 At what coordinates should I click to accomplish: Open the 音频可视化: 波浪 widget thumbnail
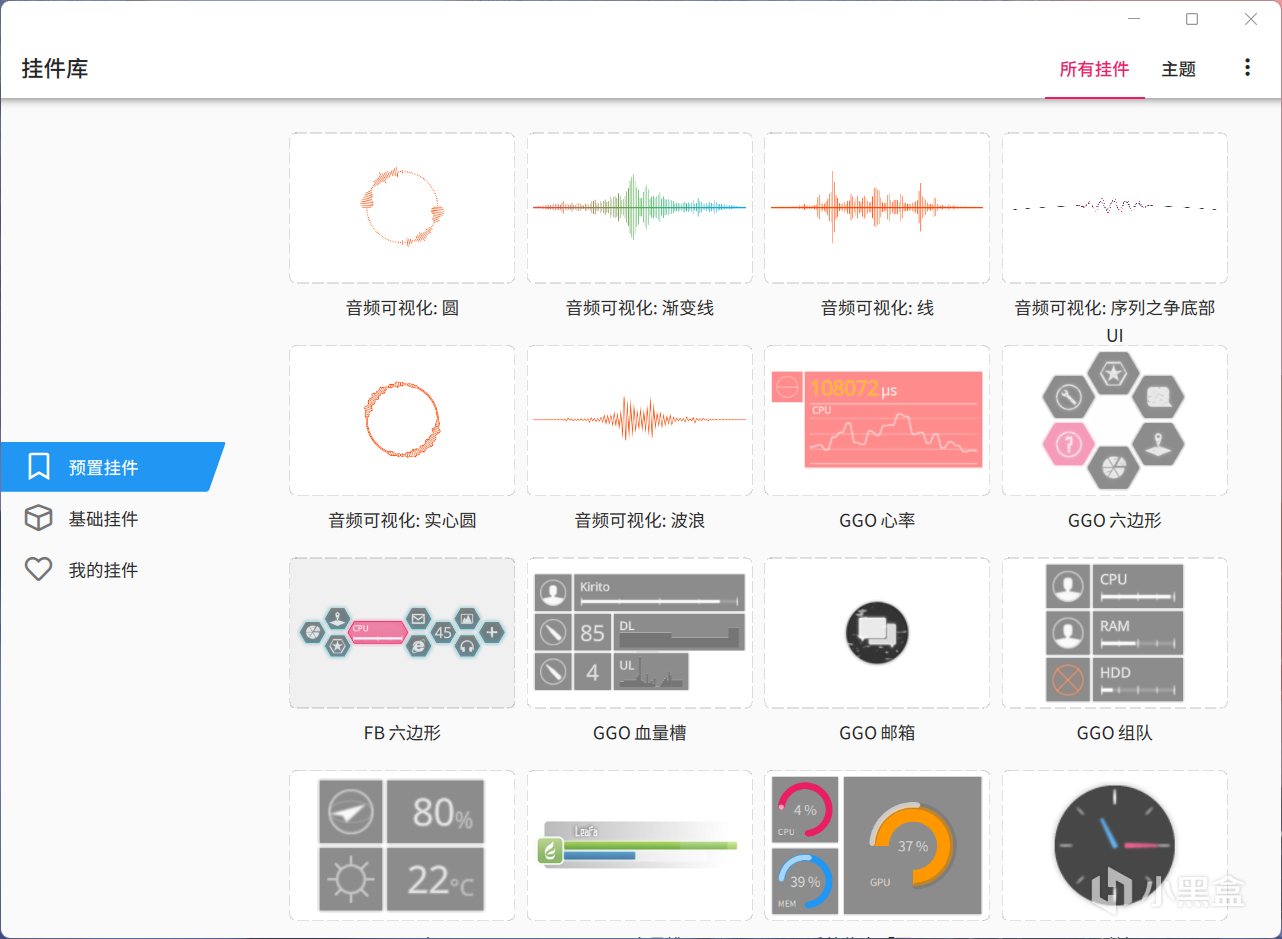tap(640, 420)
